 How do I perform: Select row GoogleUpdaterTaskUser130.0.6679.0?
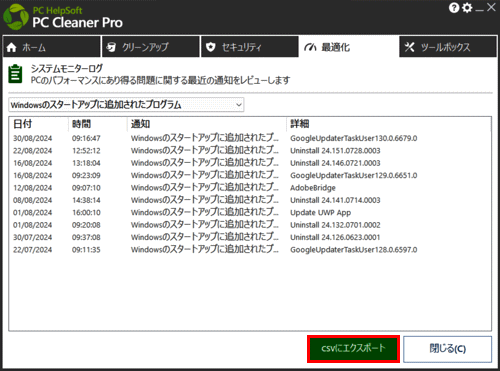250,138
